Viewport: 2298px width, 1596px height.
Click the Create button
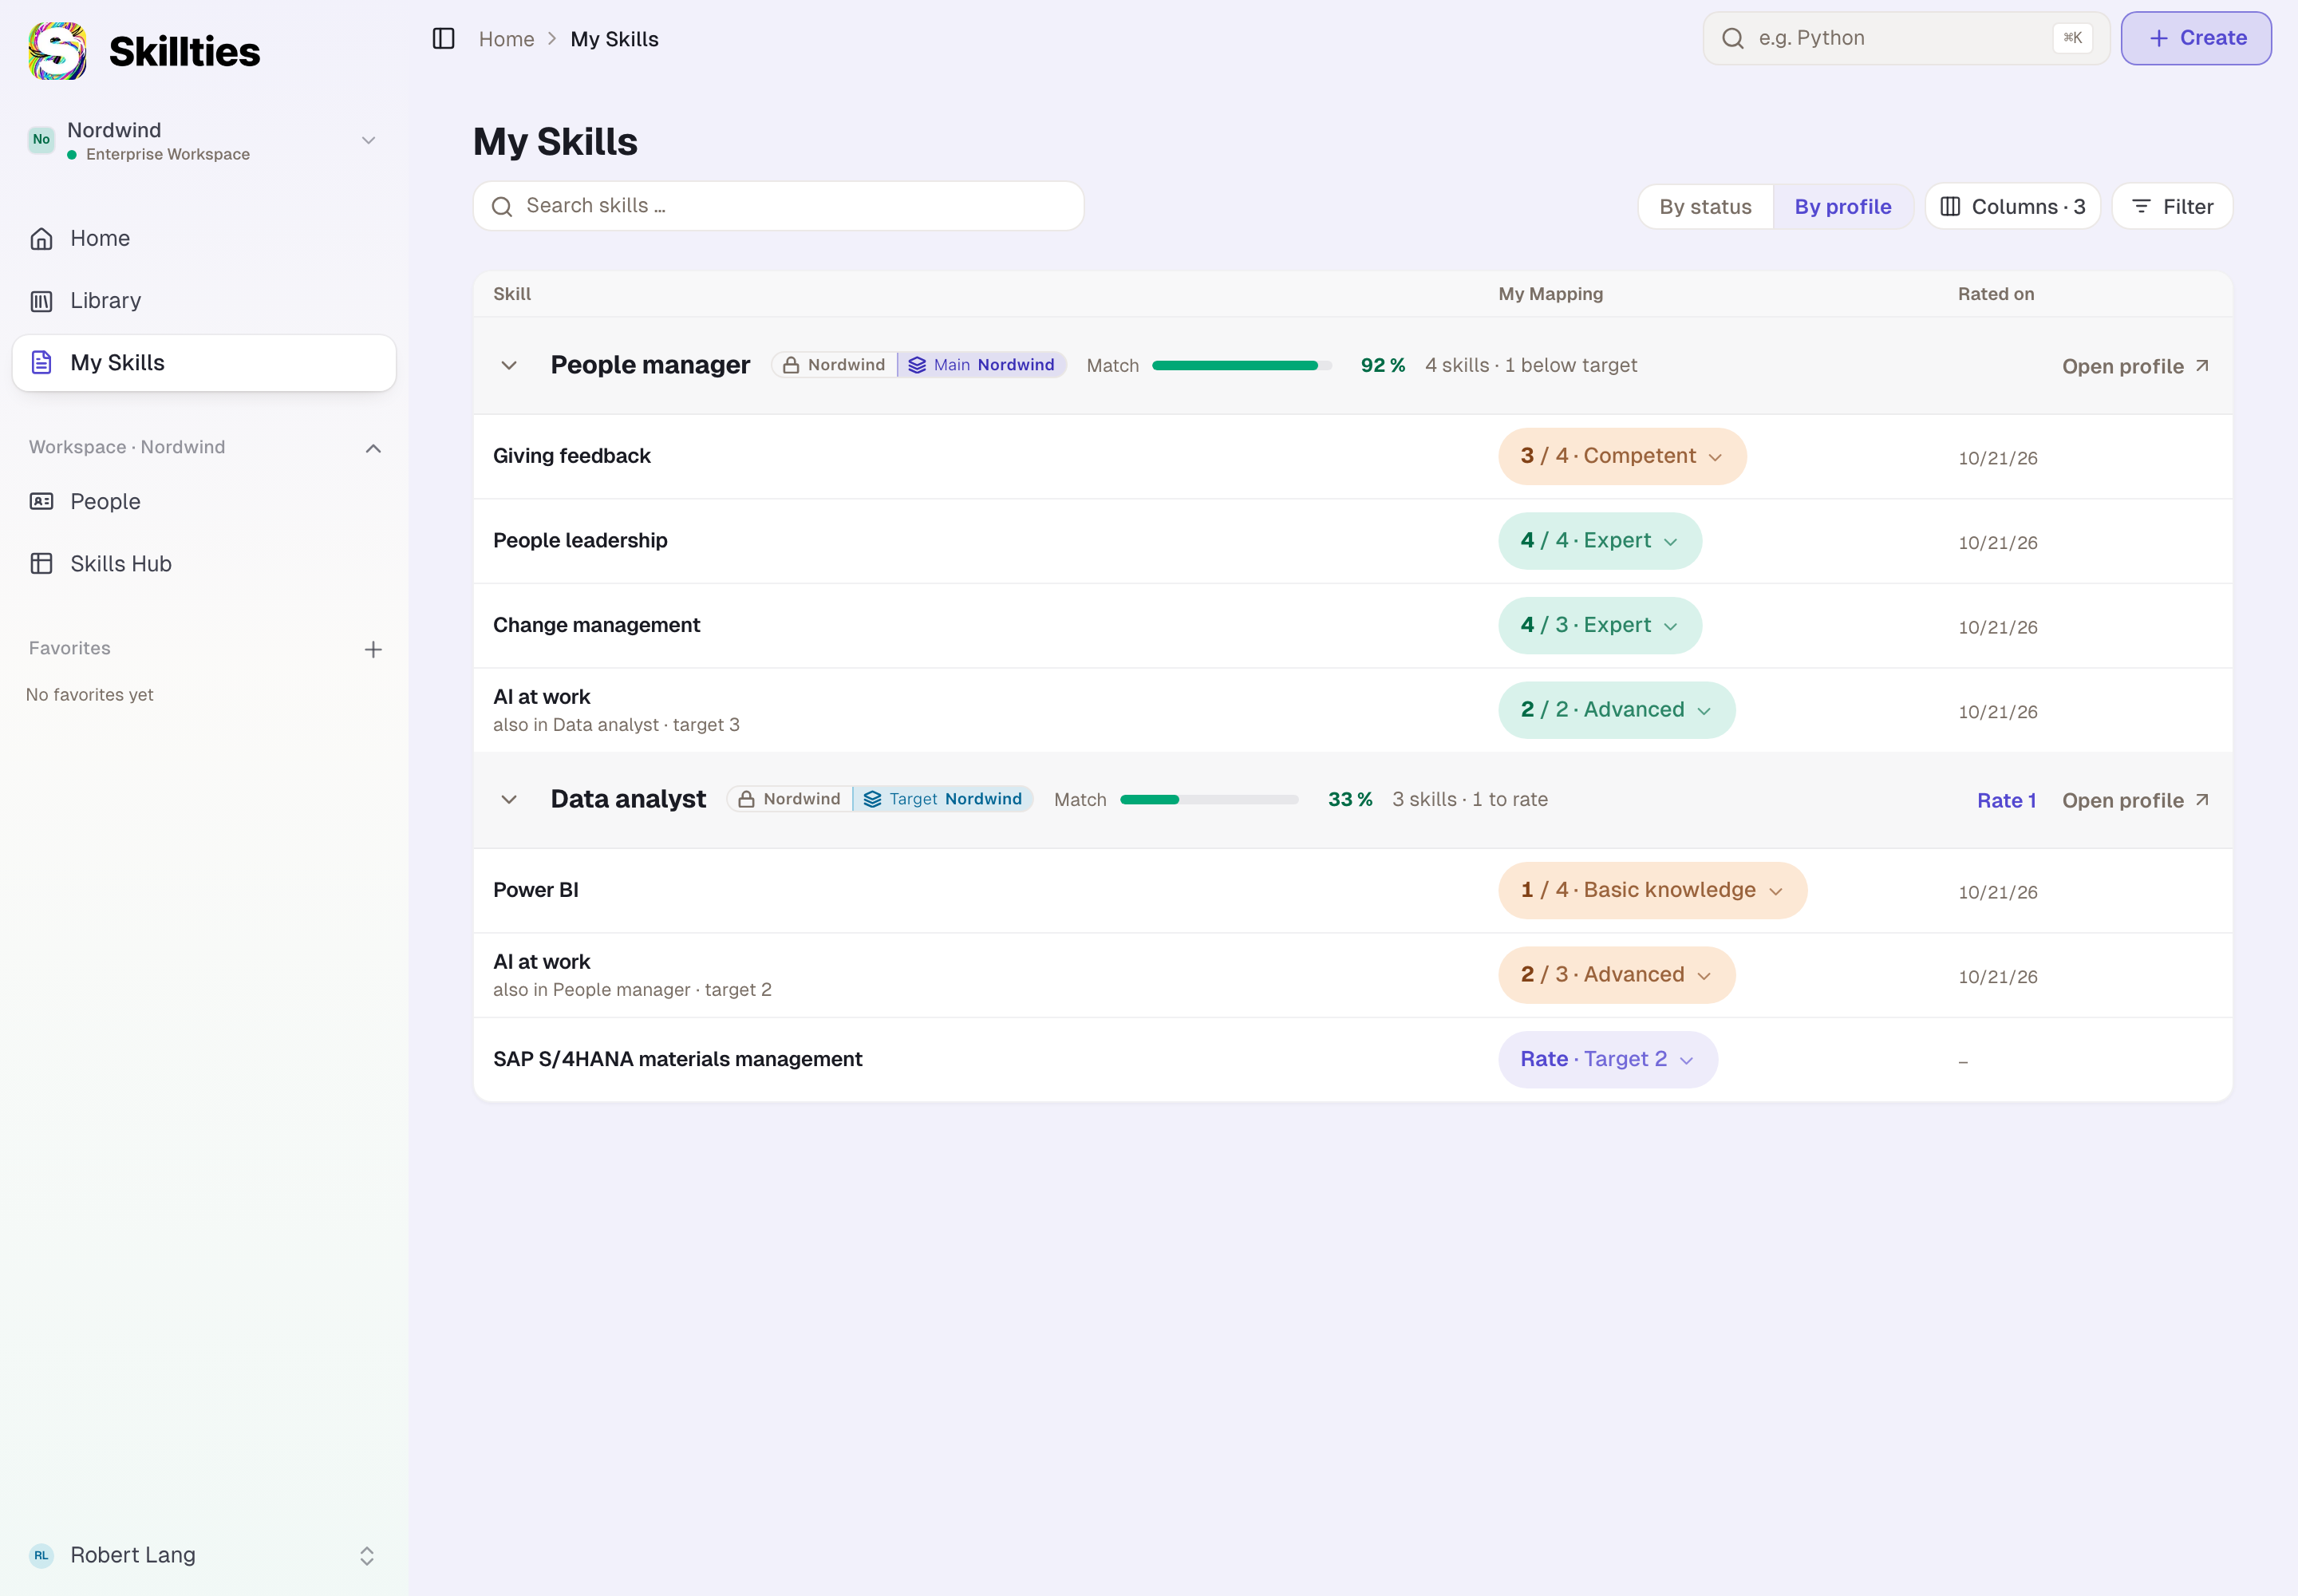(x=2196, y=39)
